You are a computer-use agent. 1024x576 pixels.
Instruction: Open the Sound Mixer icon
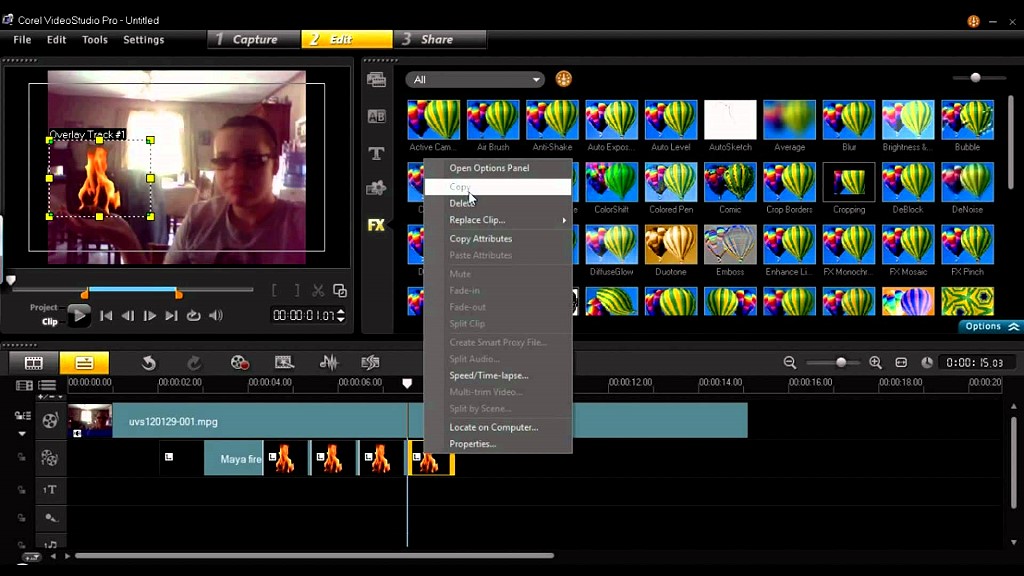coord(328,362)
